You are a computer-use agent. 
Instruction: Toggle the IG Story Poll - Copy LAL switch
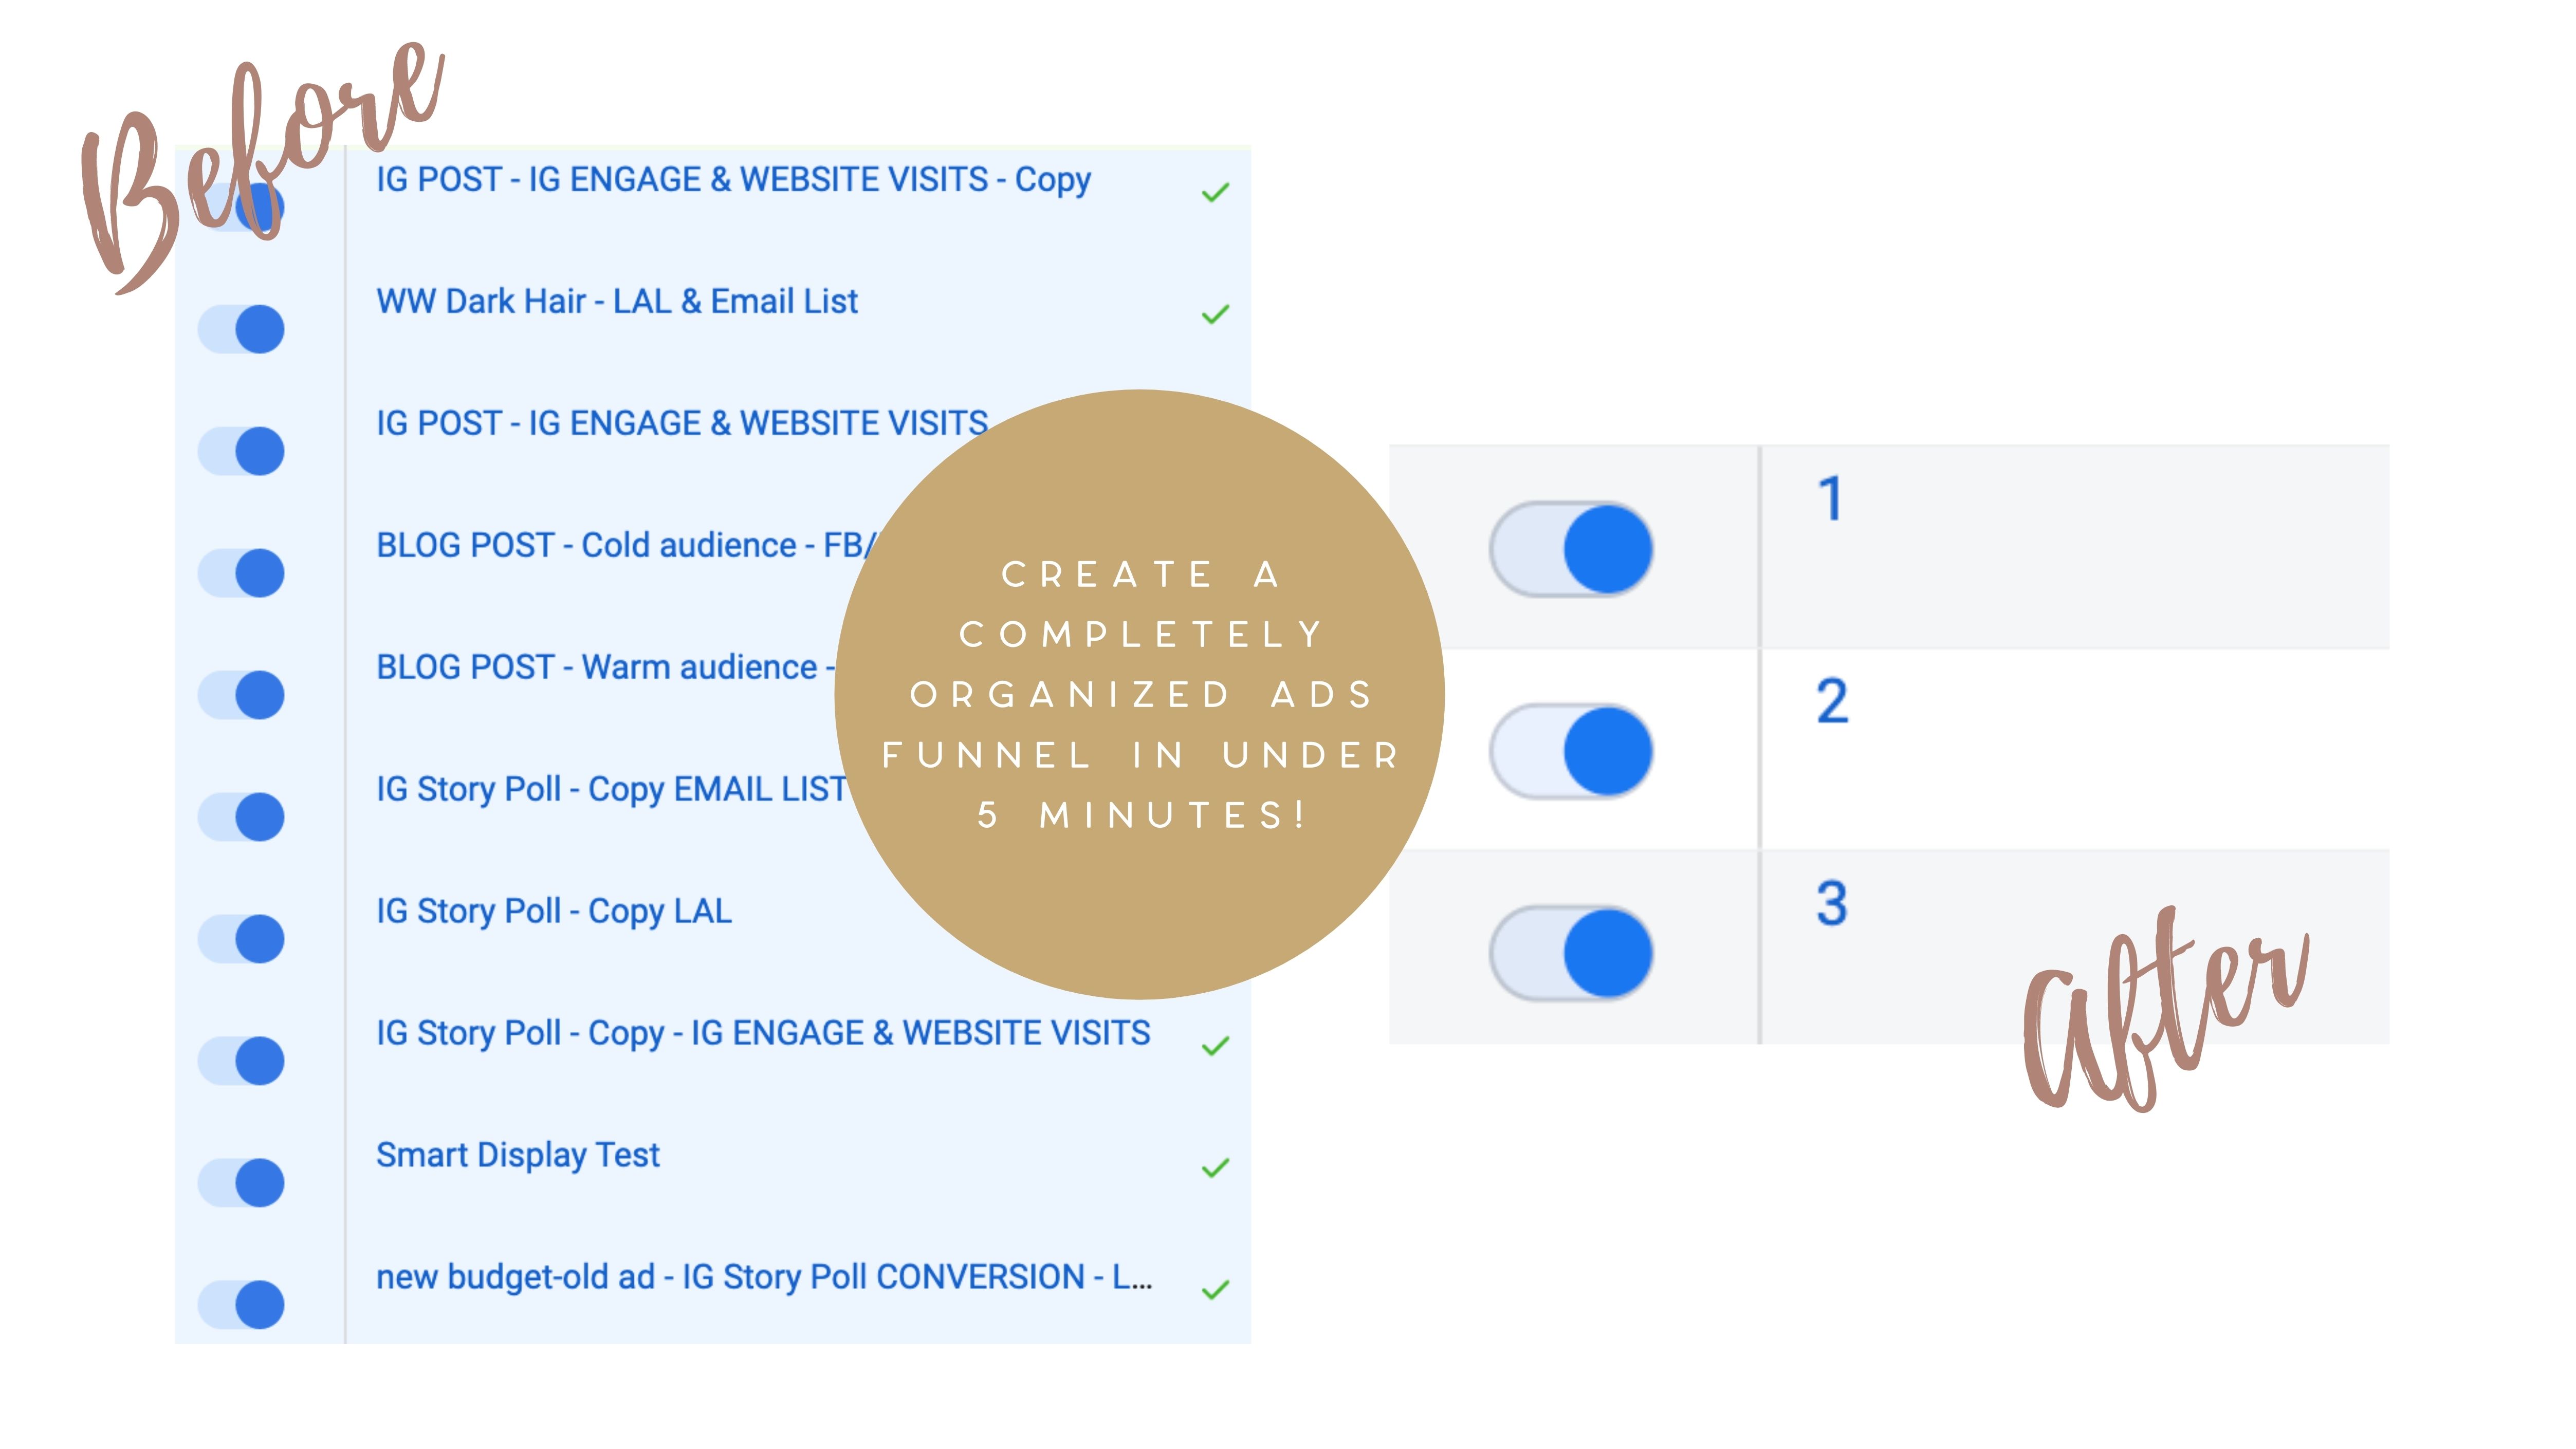241,938
